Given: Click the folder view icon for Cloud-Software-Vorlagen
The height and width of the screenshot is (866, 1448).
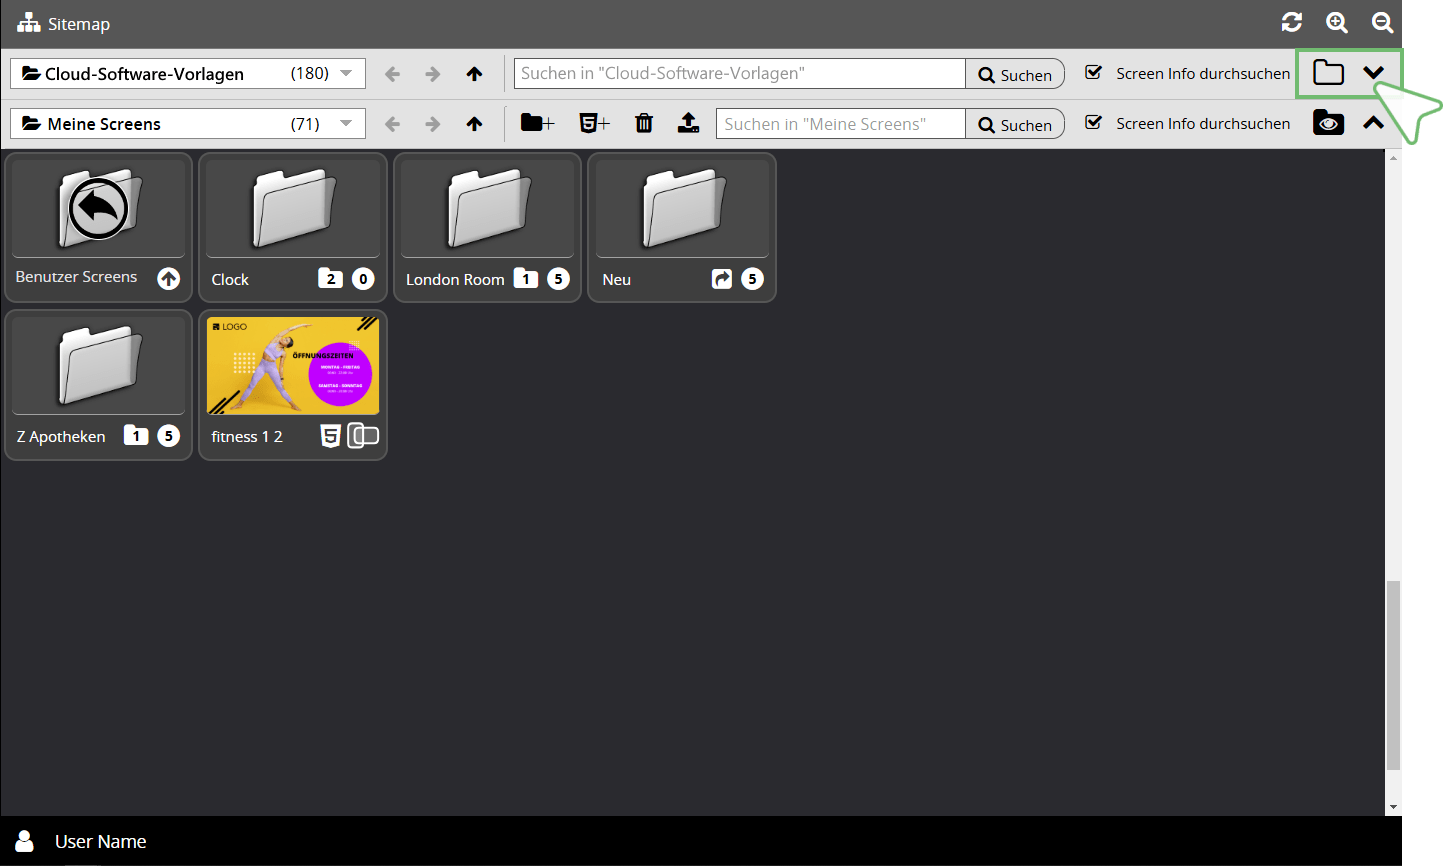Looking at the screenshot, I should click(1328, 73).
